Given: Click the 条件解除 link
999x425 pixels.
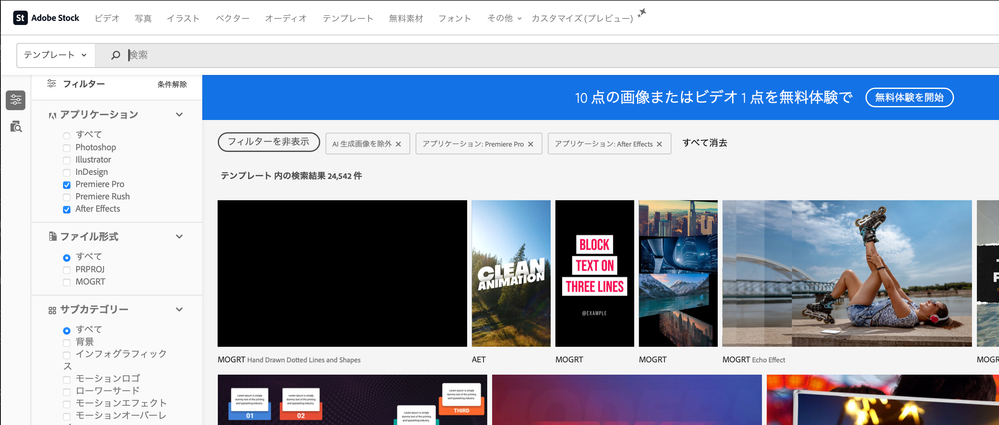Looking at the screenshot, I should pyautogui.click(x=172, y=84).
